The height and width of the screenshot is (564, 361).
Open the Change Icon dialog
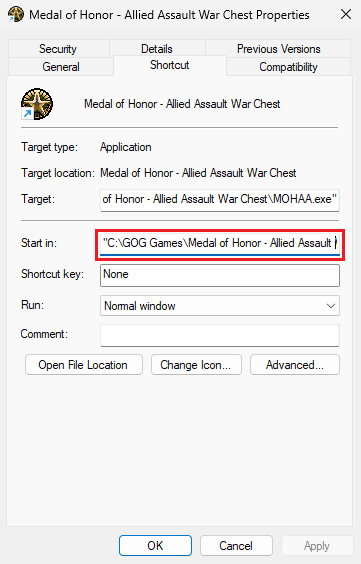[x=196, y=365]
